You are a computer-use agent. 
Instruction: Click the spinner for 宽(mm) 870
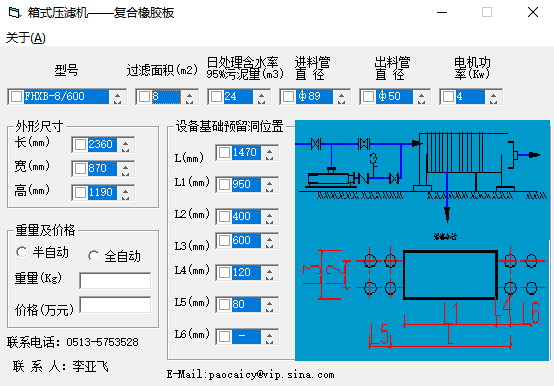click(125, 169)
